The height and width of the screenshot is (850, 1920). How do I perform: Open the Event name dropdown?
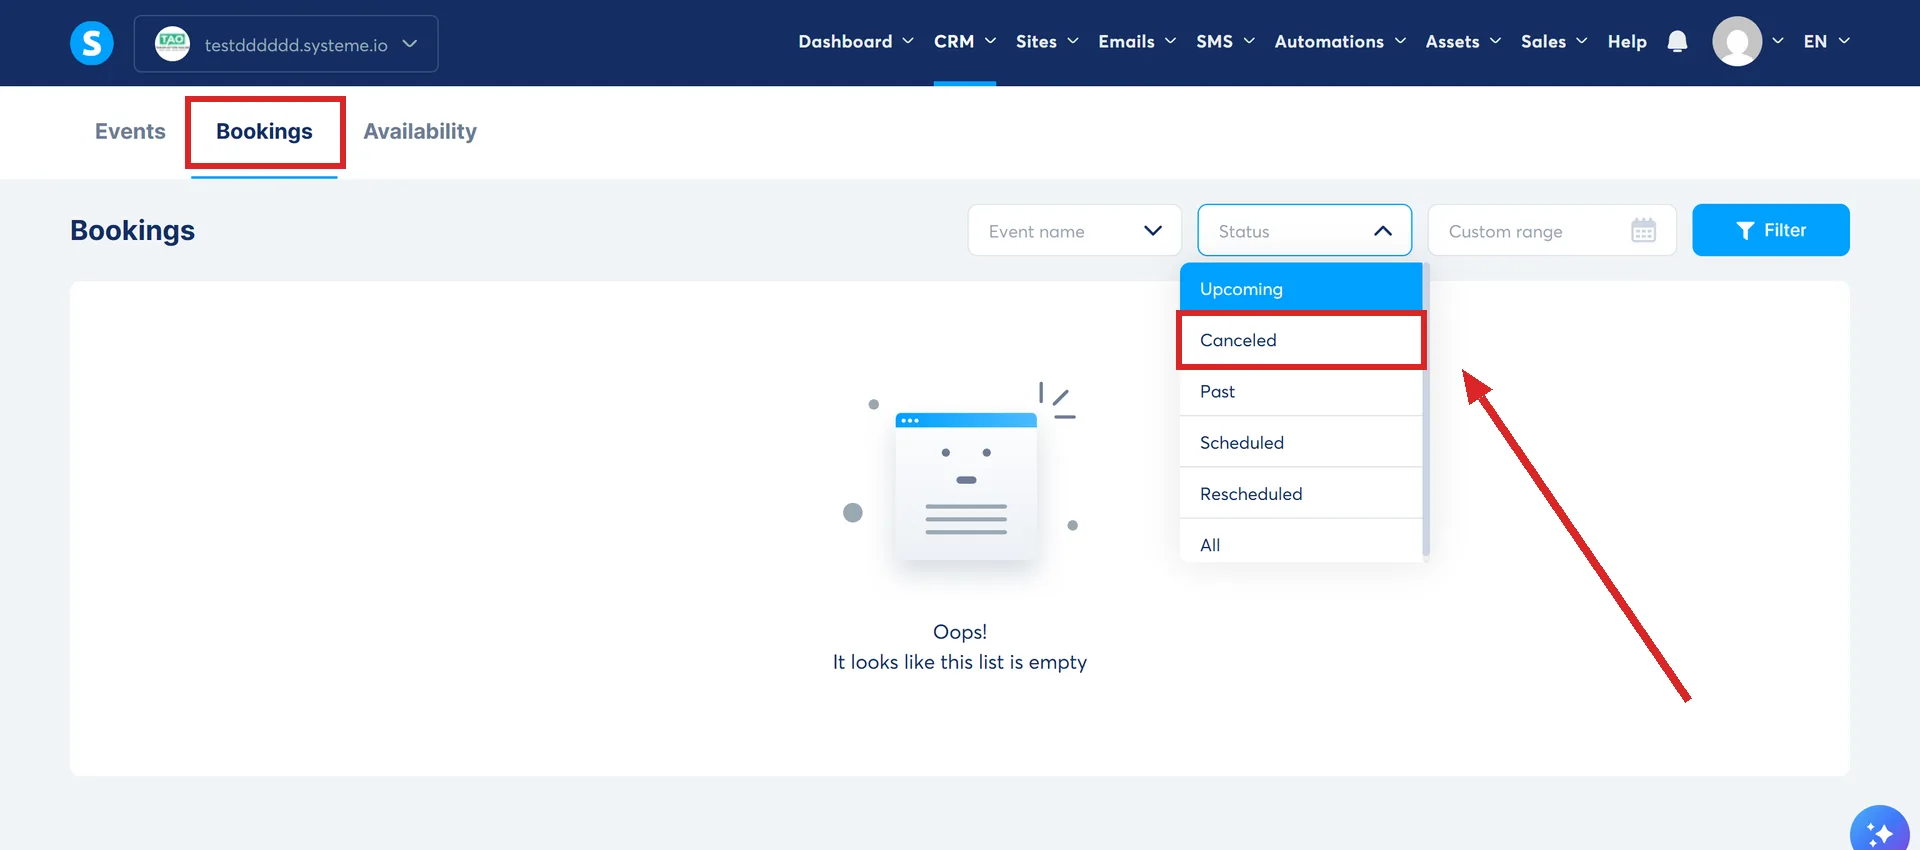click(x=1075, y=231)
